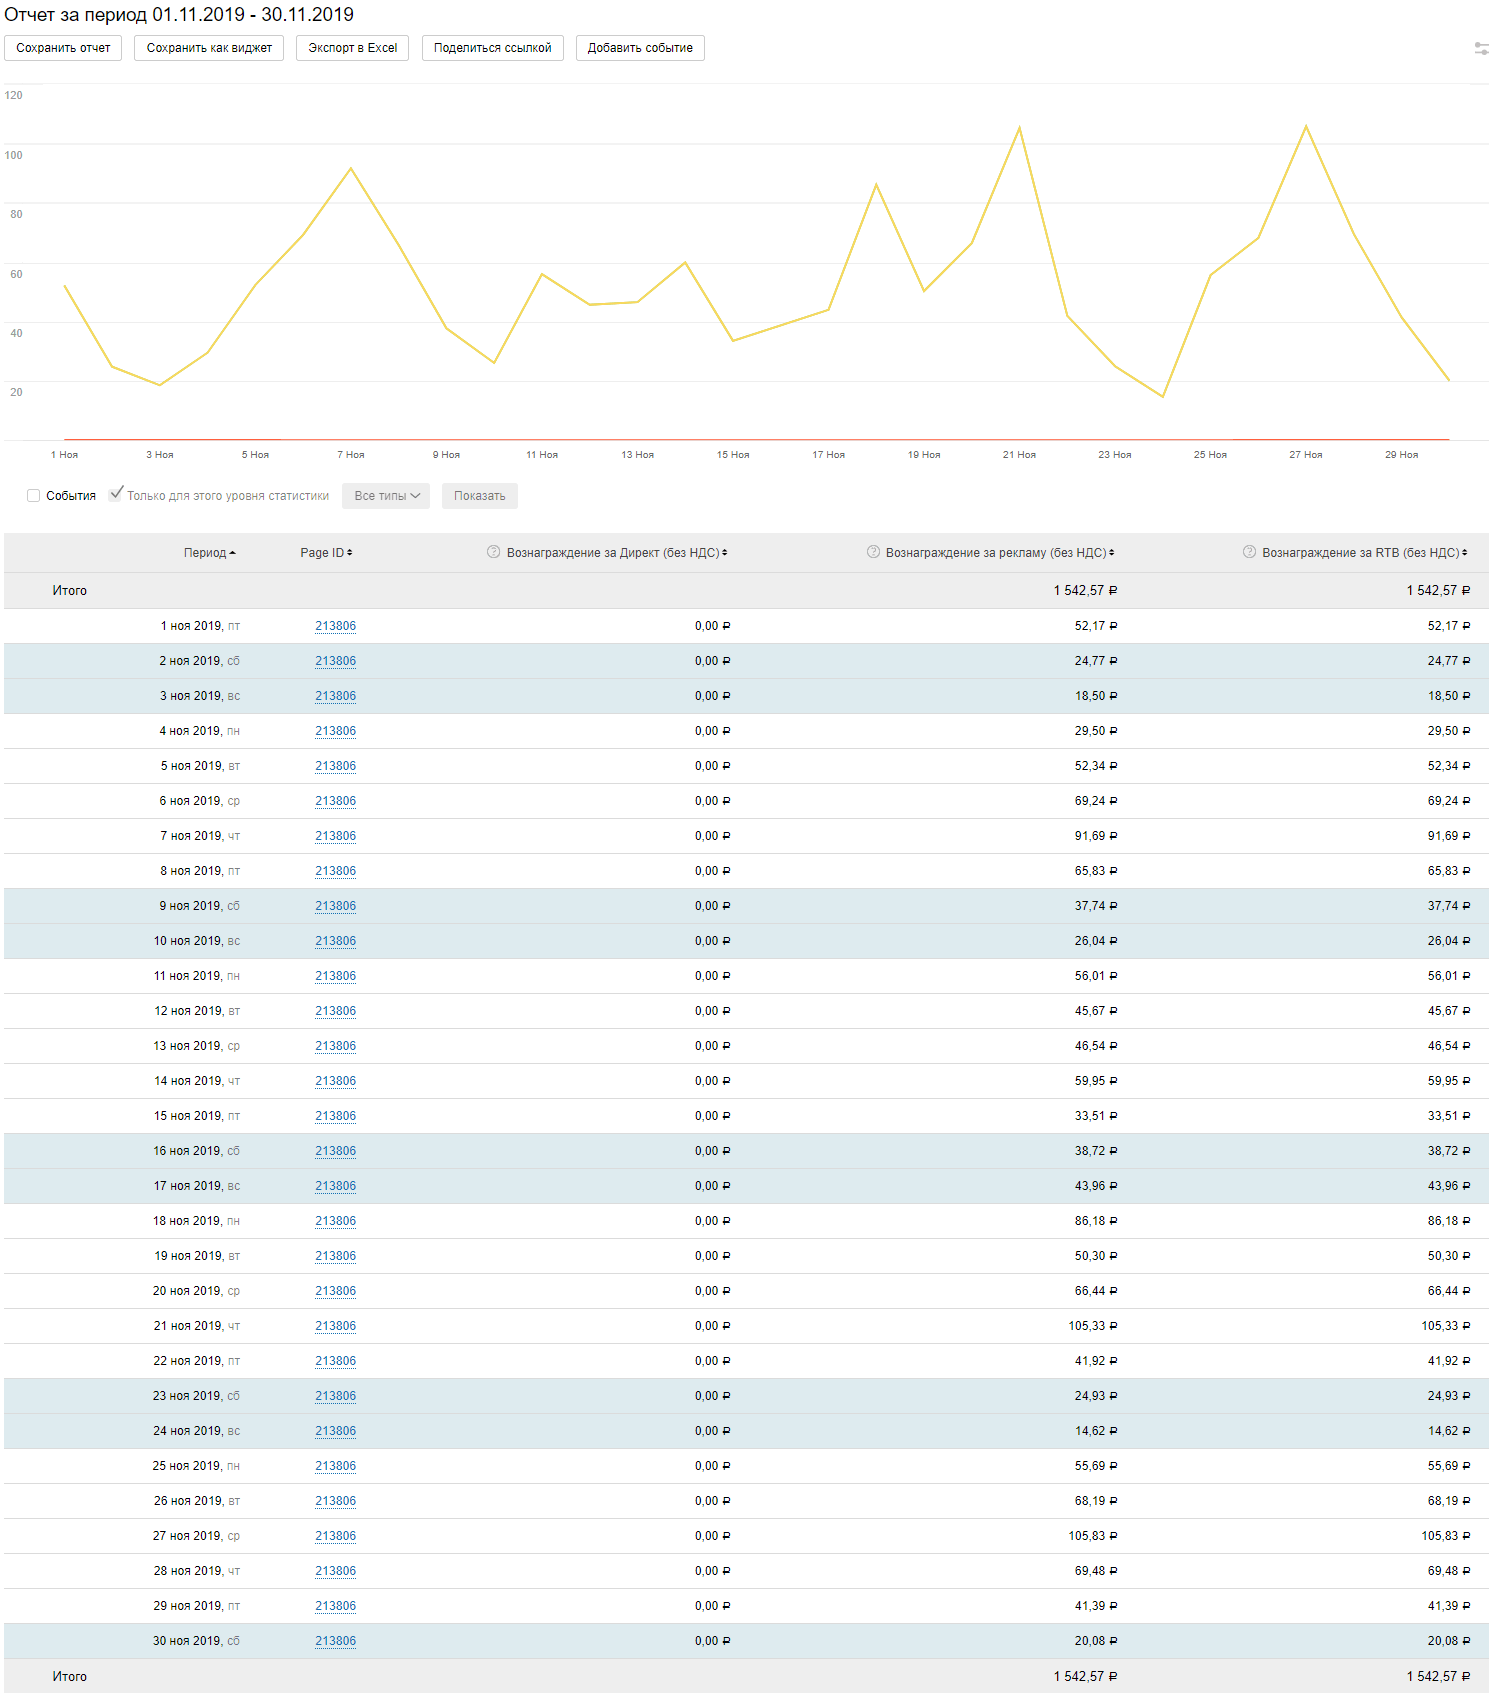Click 'Сохранить отчет' button

(63, 48)
